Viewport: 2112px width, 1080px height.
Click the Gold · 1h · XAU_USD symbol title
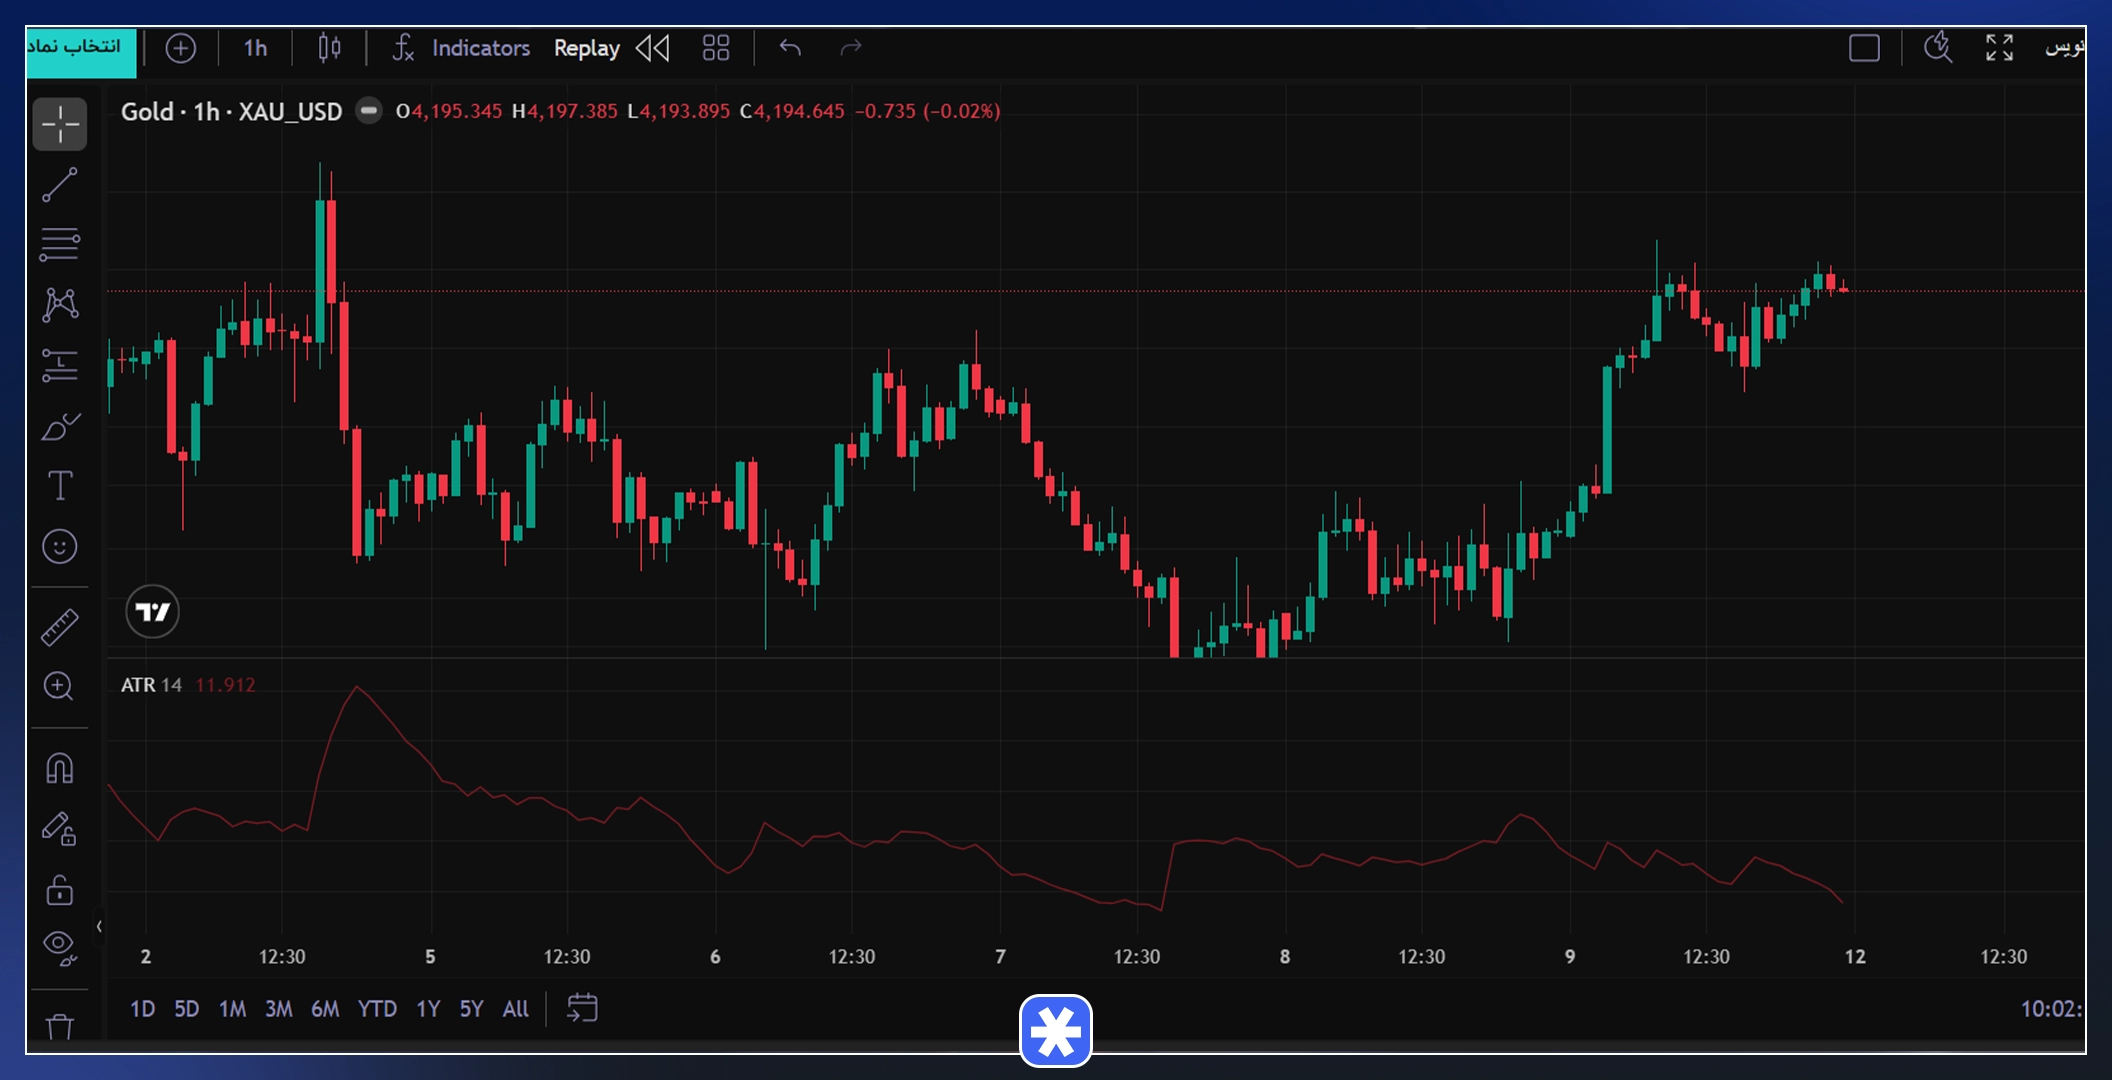(232, 112)
